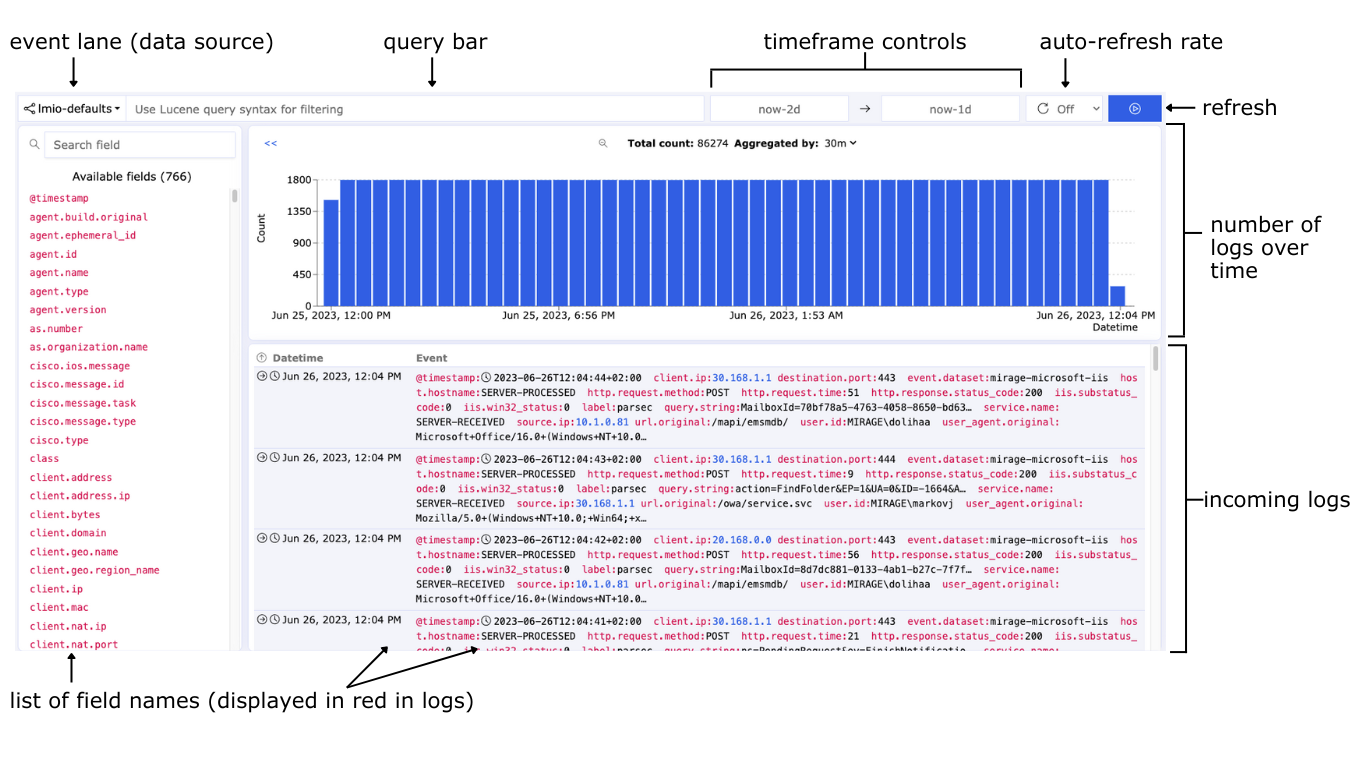Select the client.nat.port field
This screenshot has height=768, width=1366.
point(74,645)
